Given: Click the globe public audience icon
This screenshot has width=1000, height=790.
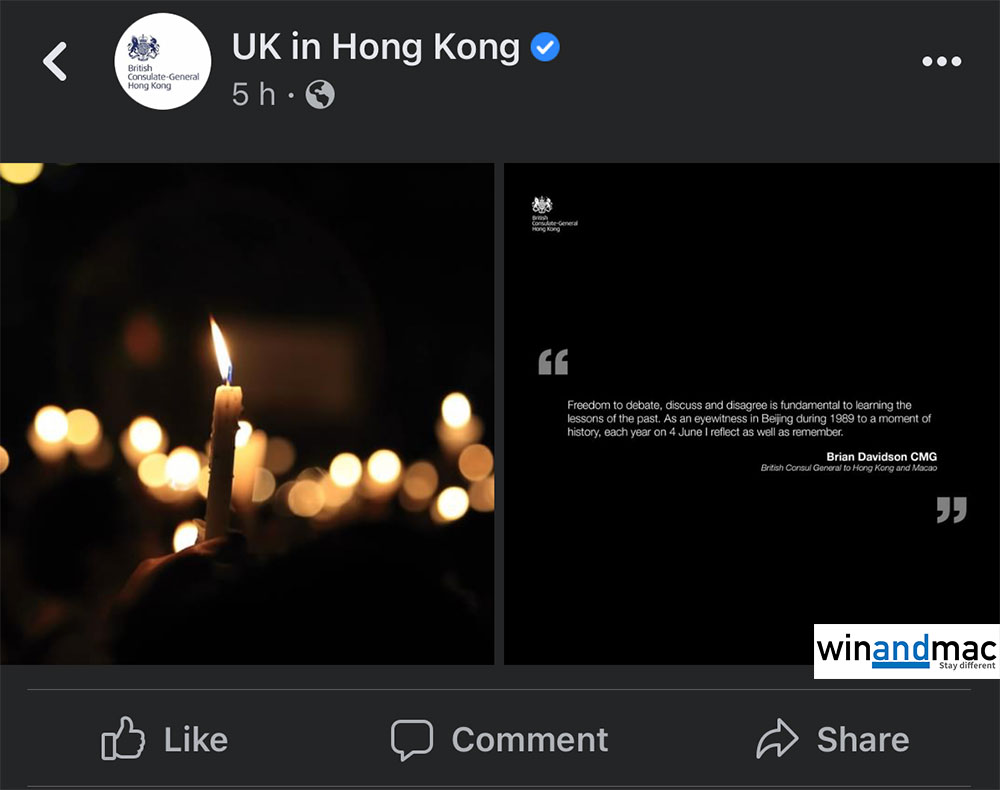Looking at the screenshot, I should point(320,95).
